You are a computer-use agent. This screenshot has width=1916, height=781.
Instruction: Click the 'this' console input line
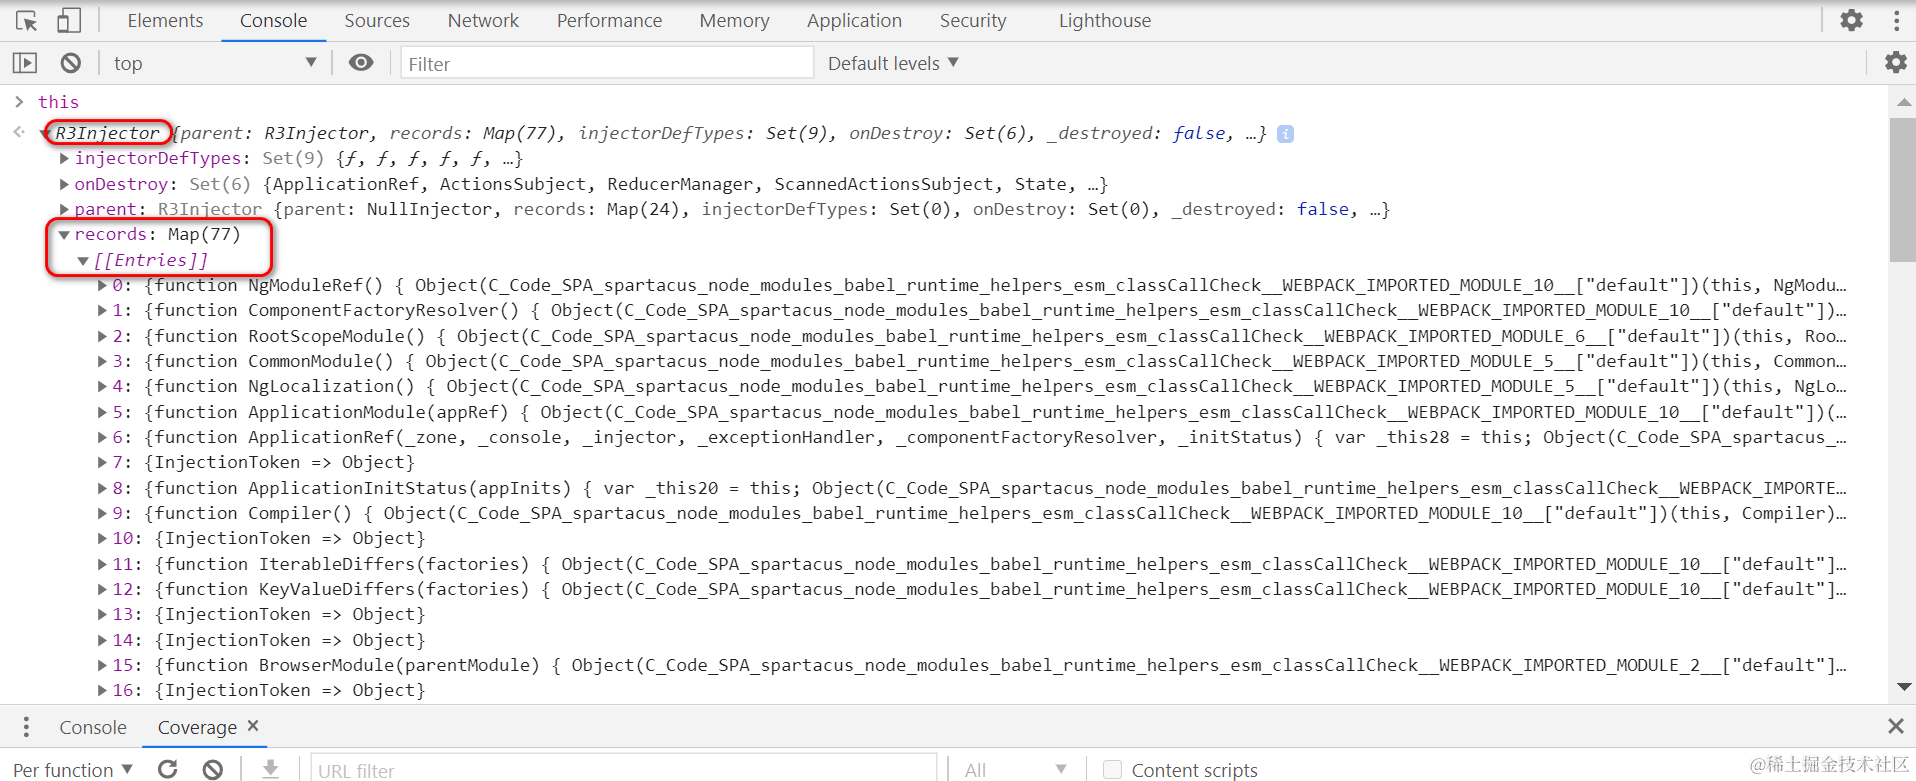[x=58, y=101]
